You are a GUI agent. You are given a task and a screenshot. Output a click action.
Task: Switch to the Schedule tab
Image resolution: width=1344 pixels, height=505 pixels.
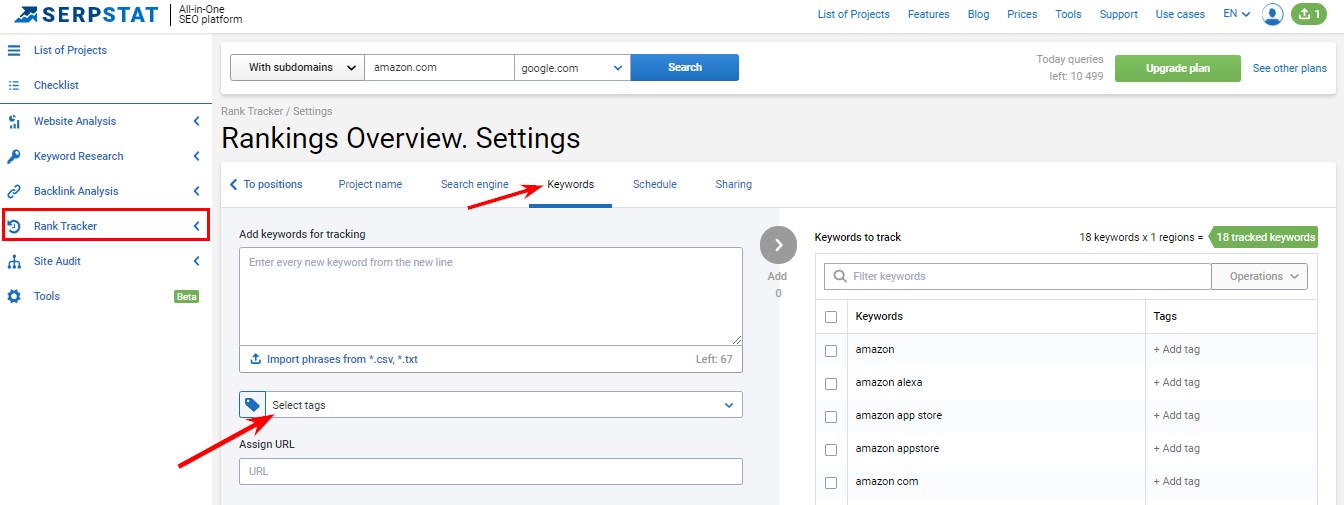(655, 184)
